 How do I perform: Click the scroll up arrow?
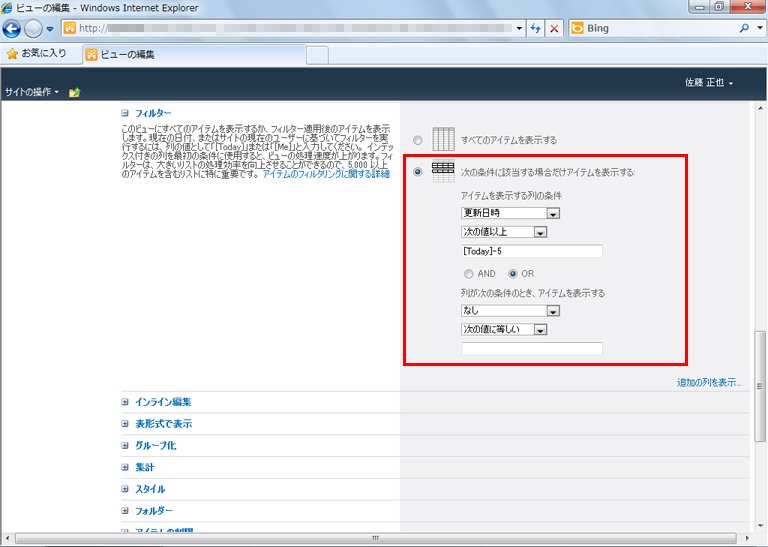(x=760, y=108)
